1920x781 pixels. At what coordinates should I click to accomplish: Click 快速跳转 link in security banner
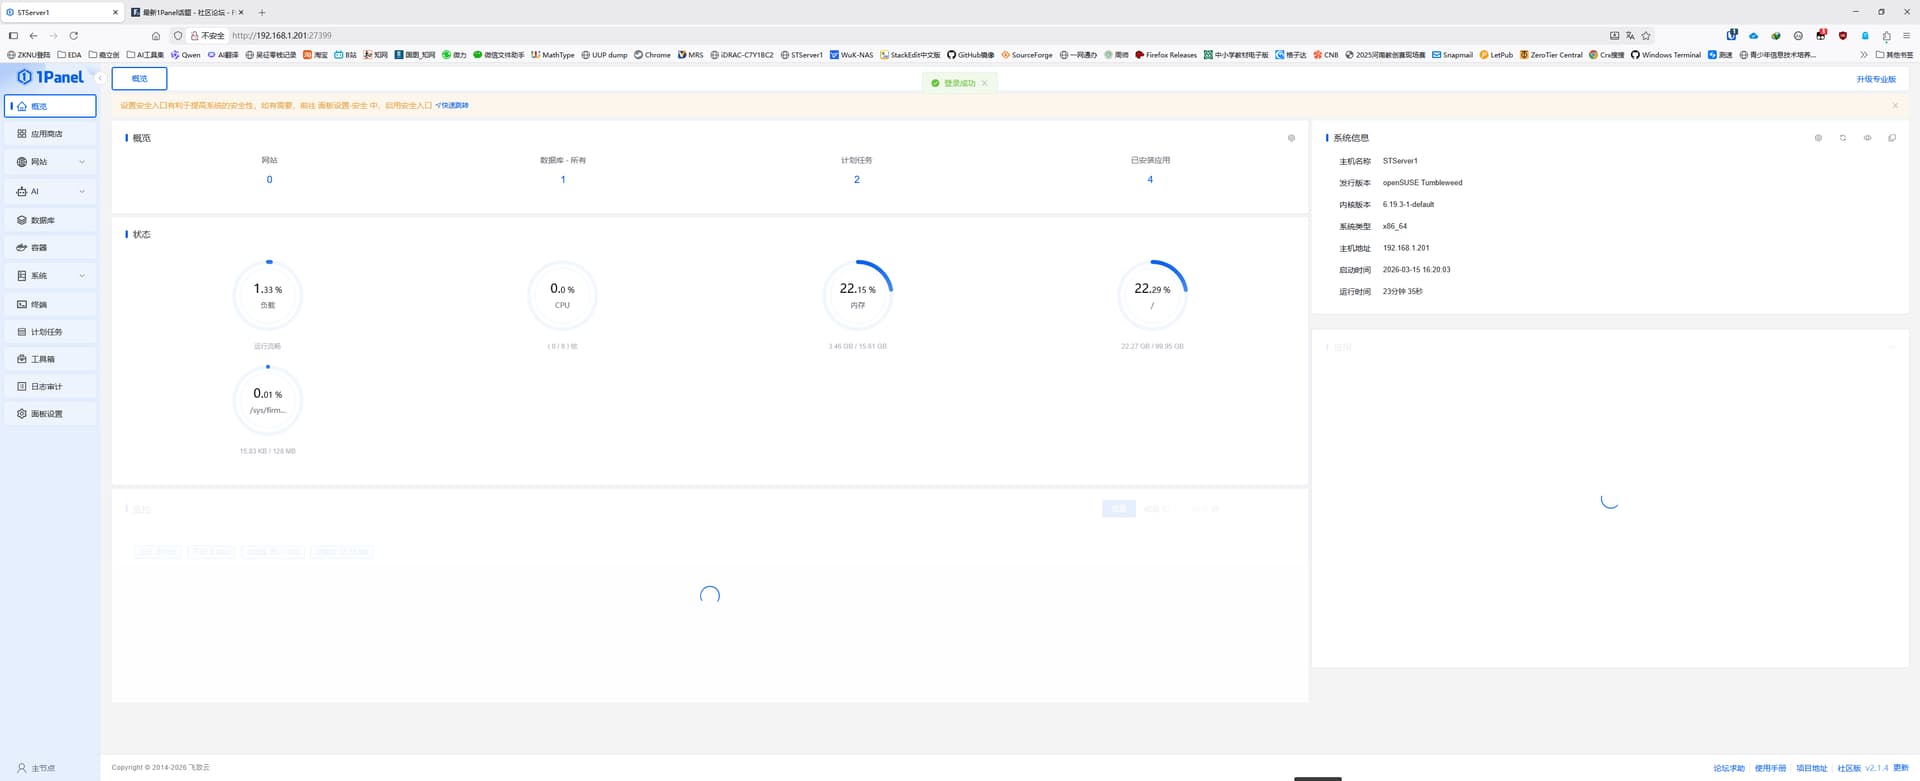453,105
